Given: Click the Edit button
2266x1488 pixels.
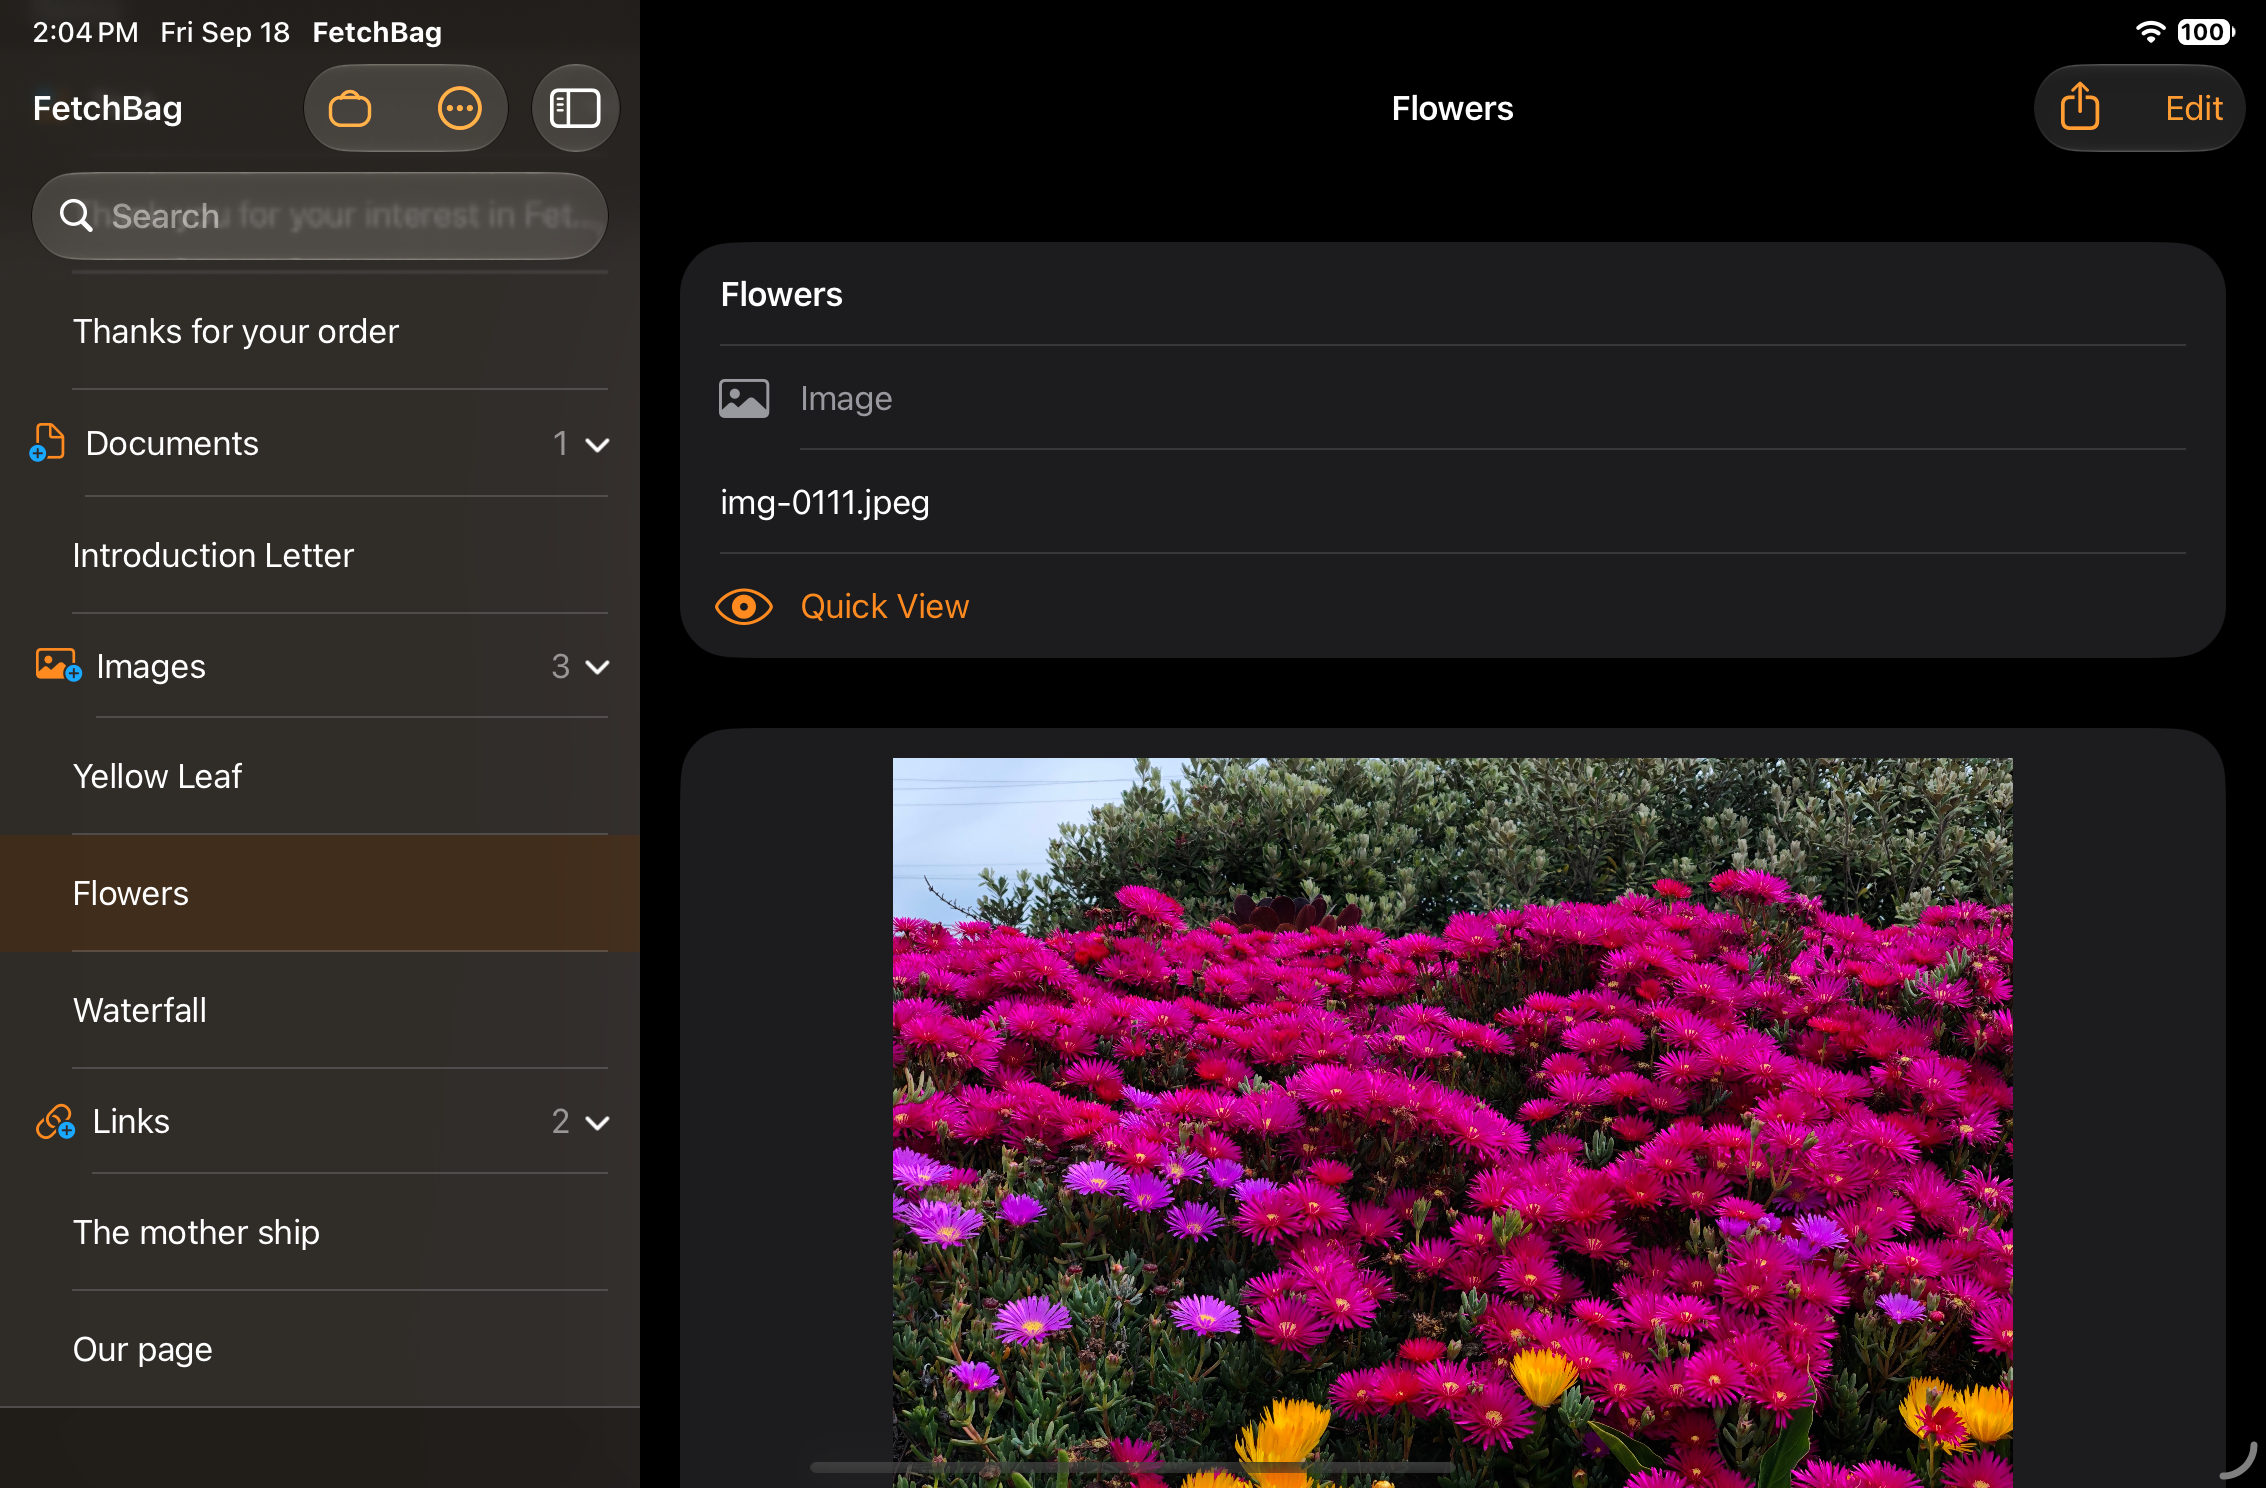Looking at the screenshot, I should (2194, 108).
